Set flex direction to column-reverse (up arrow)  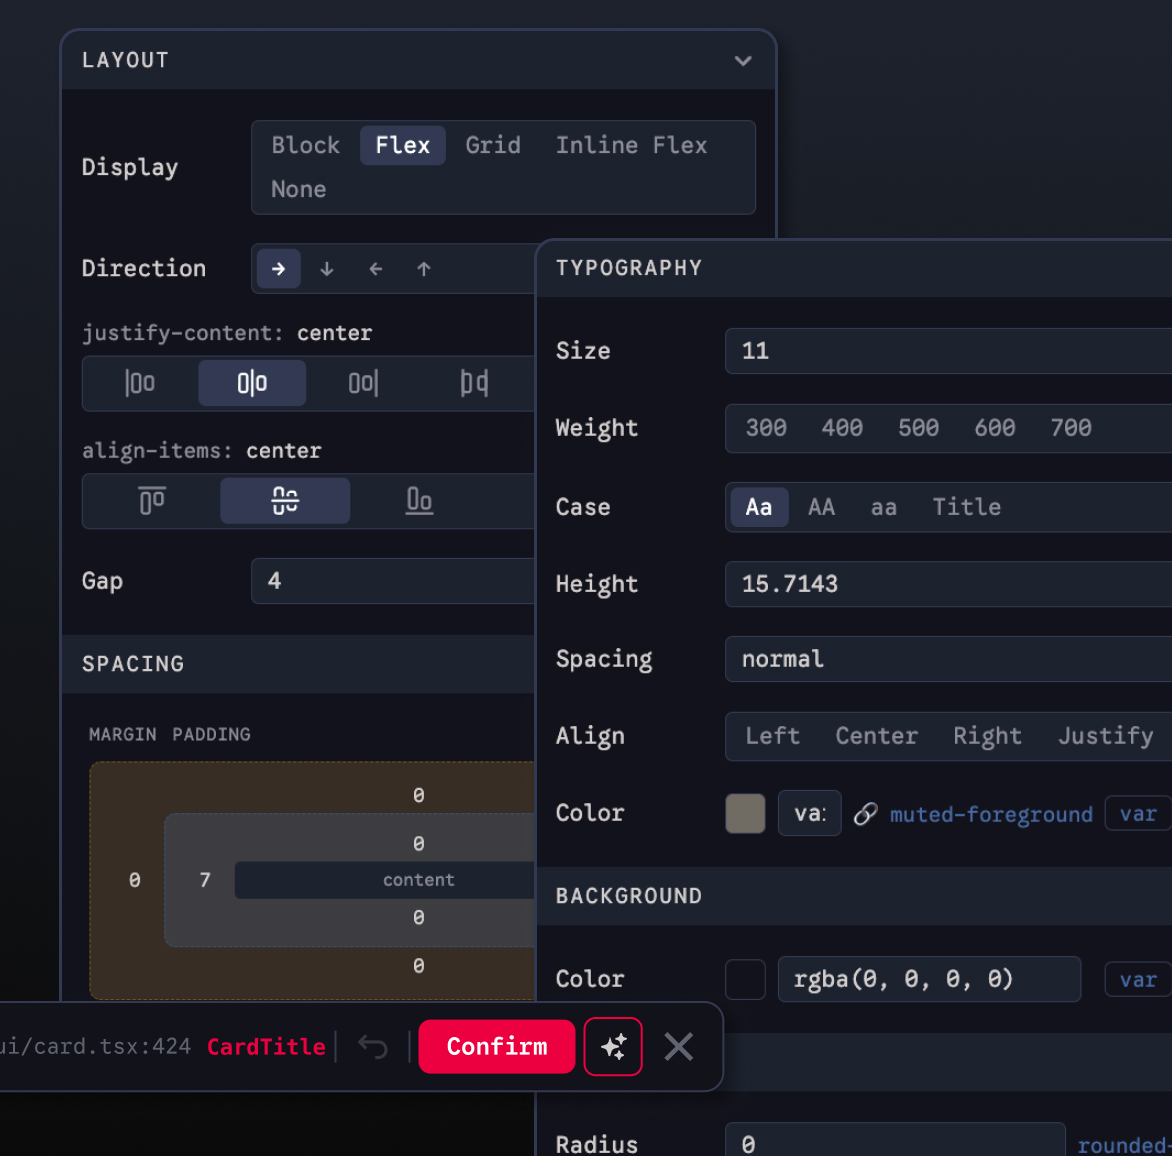tap(424, 269)
